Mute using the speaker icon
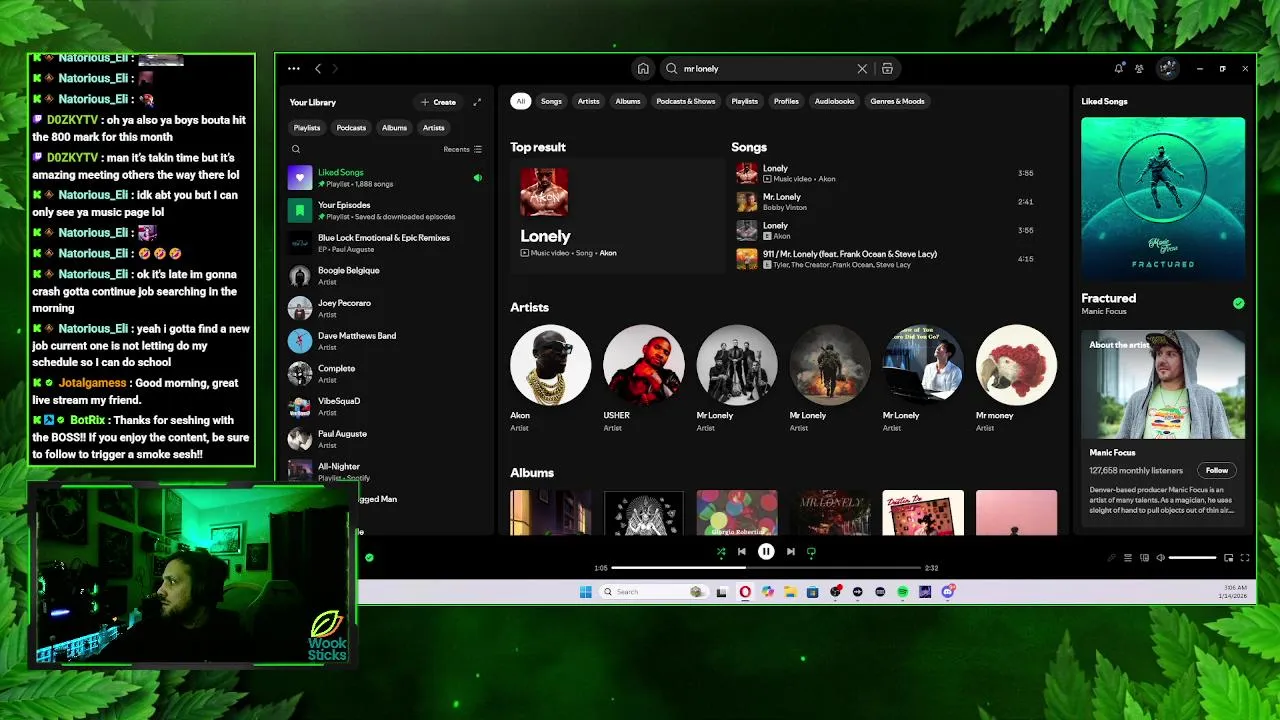1280x720 pixels. (1160, 558)
